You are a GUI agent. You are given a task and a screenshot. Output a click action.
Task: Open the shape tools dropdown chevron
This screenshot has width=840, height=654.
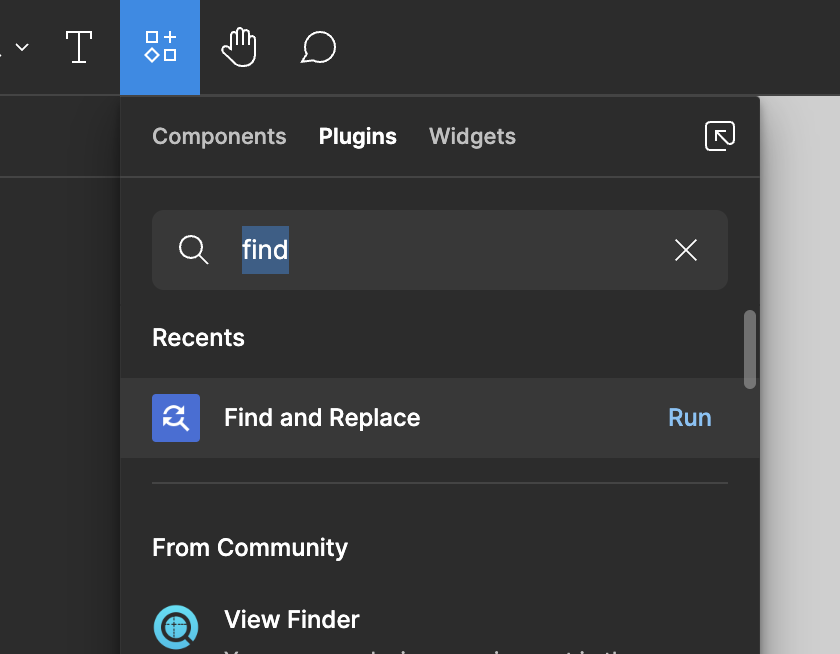tap(22, 47)
